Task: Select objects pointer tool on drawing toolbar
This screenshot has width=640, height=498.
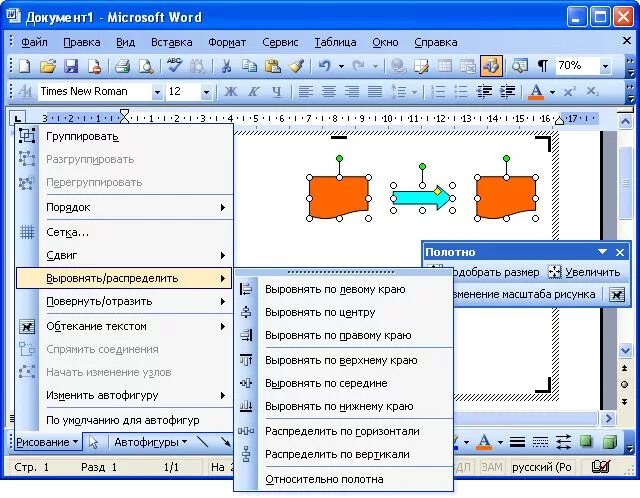Action: 93,442
